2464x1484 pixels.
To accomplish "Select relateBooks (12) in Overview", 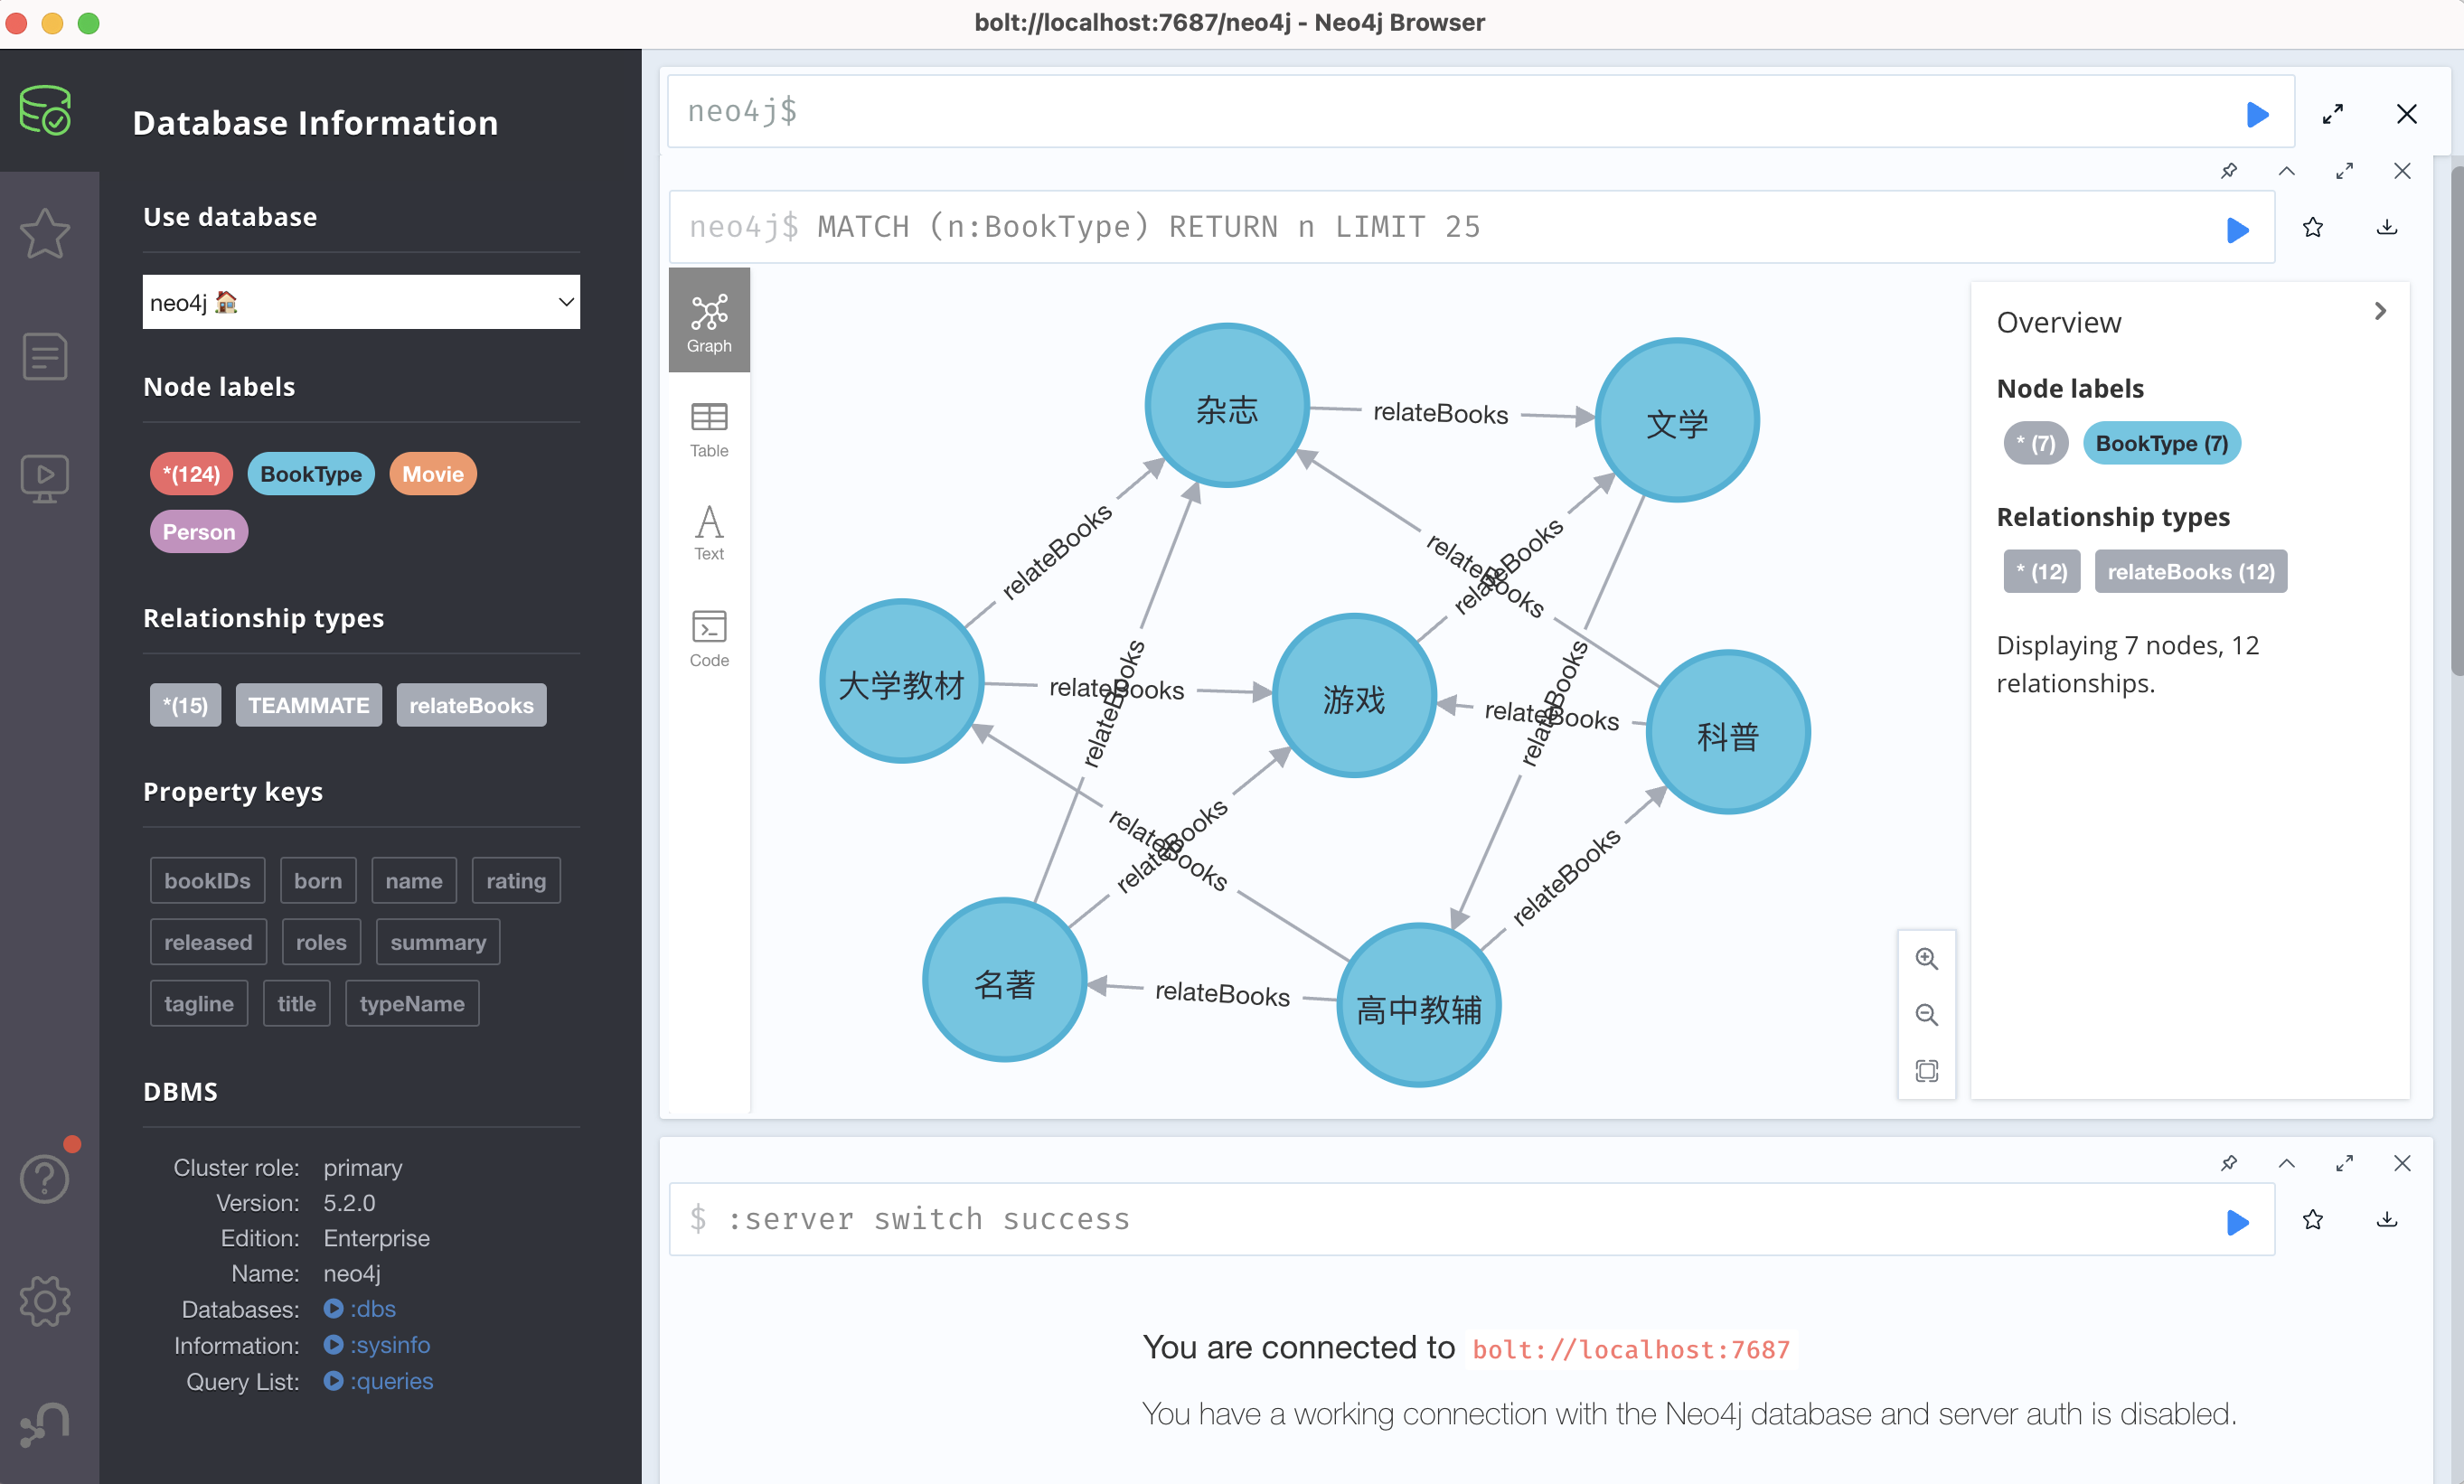I will point(2190,571).
